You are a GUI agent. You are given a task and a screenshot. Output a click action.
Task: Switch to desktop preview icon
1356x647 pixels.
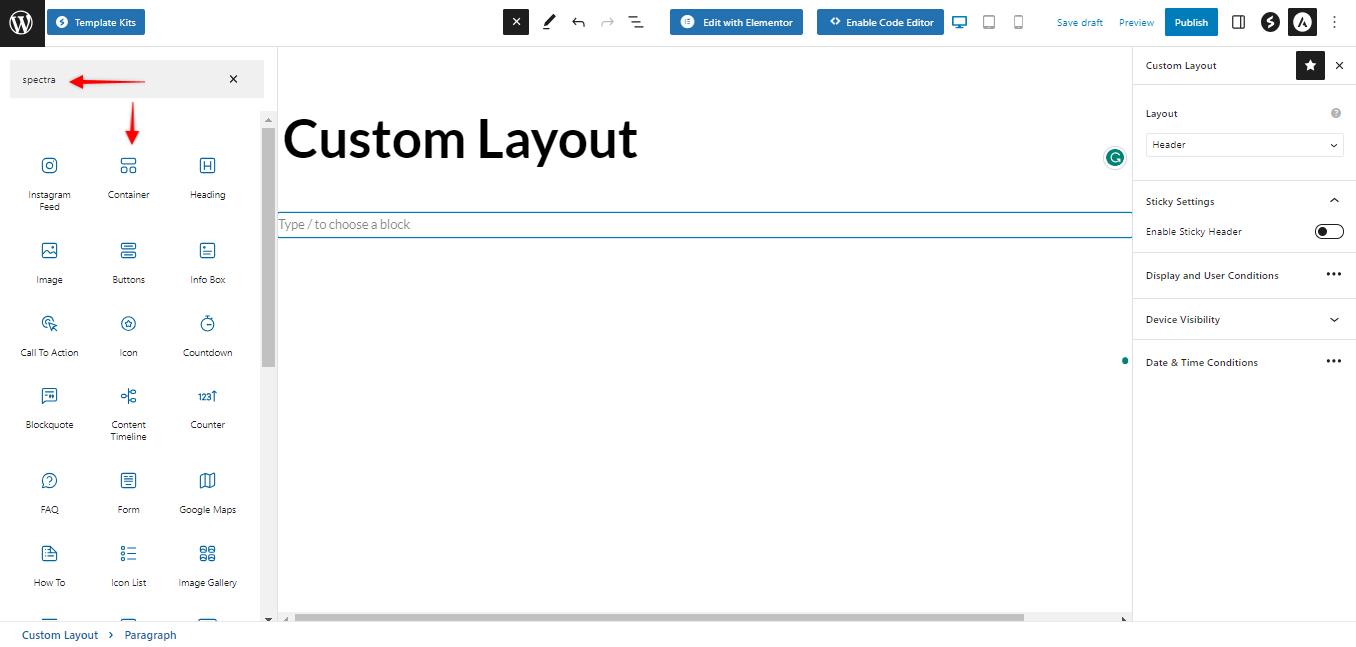(x=960, y=22)
